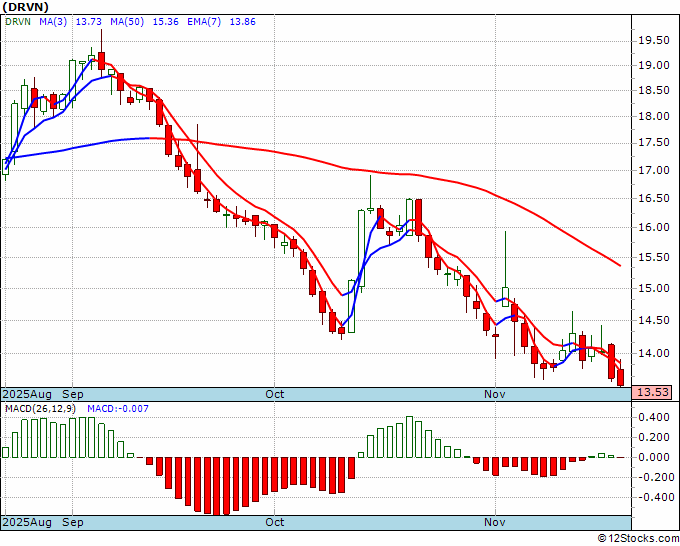Click the MACD:-0.007 value label
This screenshot has height=546, width=680.
(118, 409)
